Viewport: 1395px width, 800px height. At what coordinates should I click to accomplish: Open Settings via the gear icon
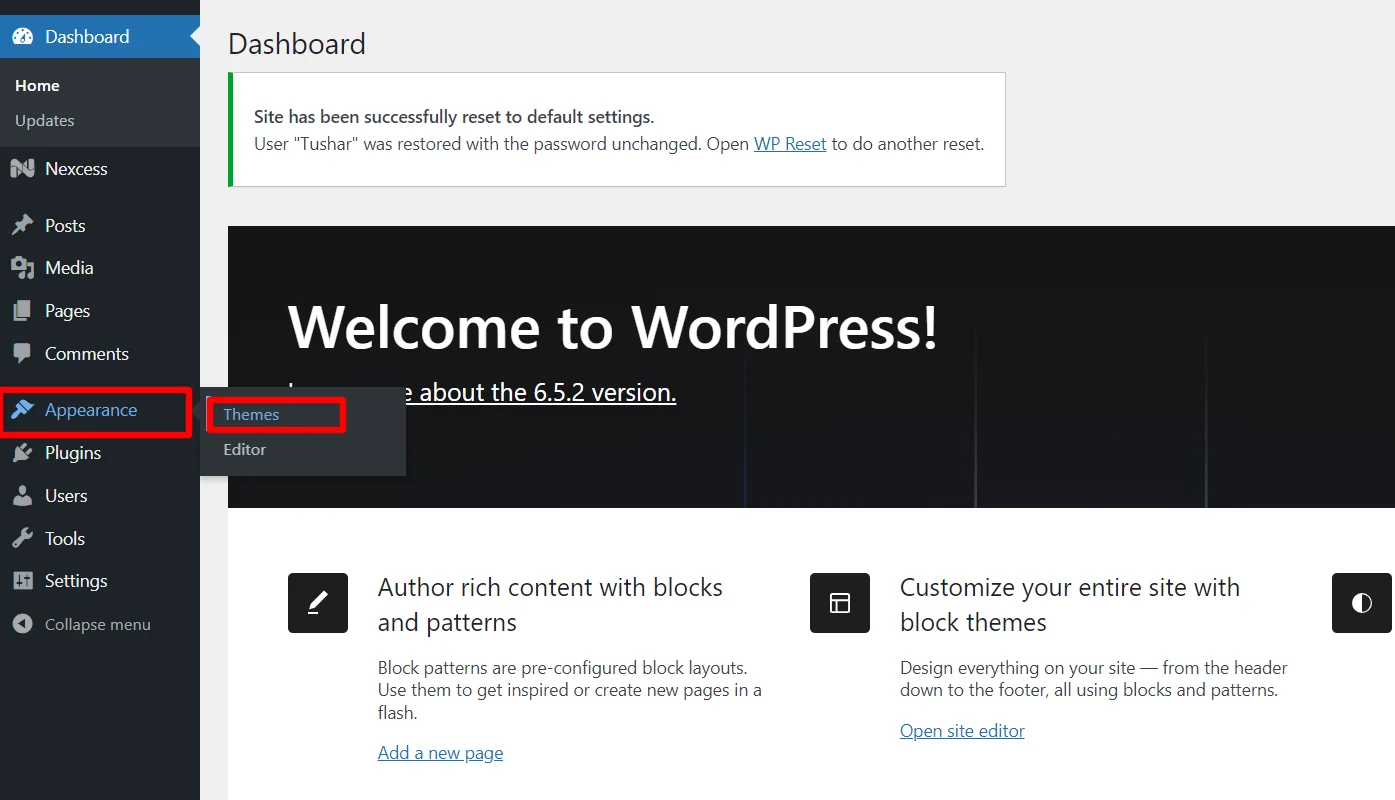click(22, 580)
